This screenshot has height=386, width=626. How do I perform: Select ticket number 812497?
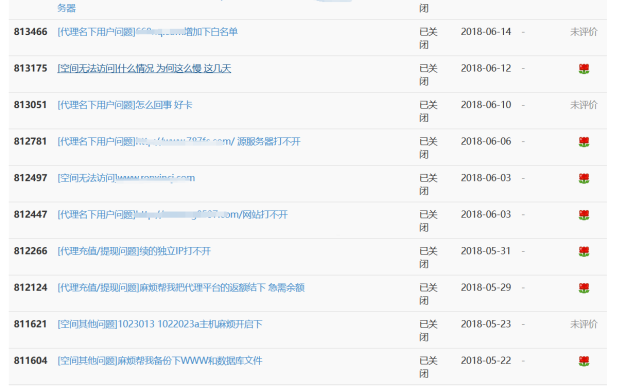30,178
